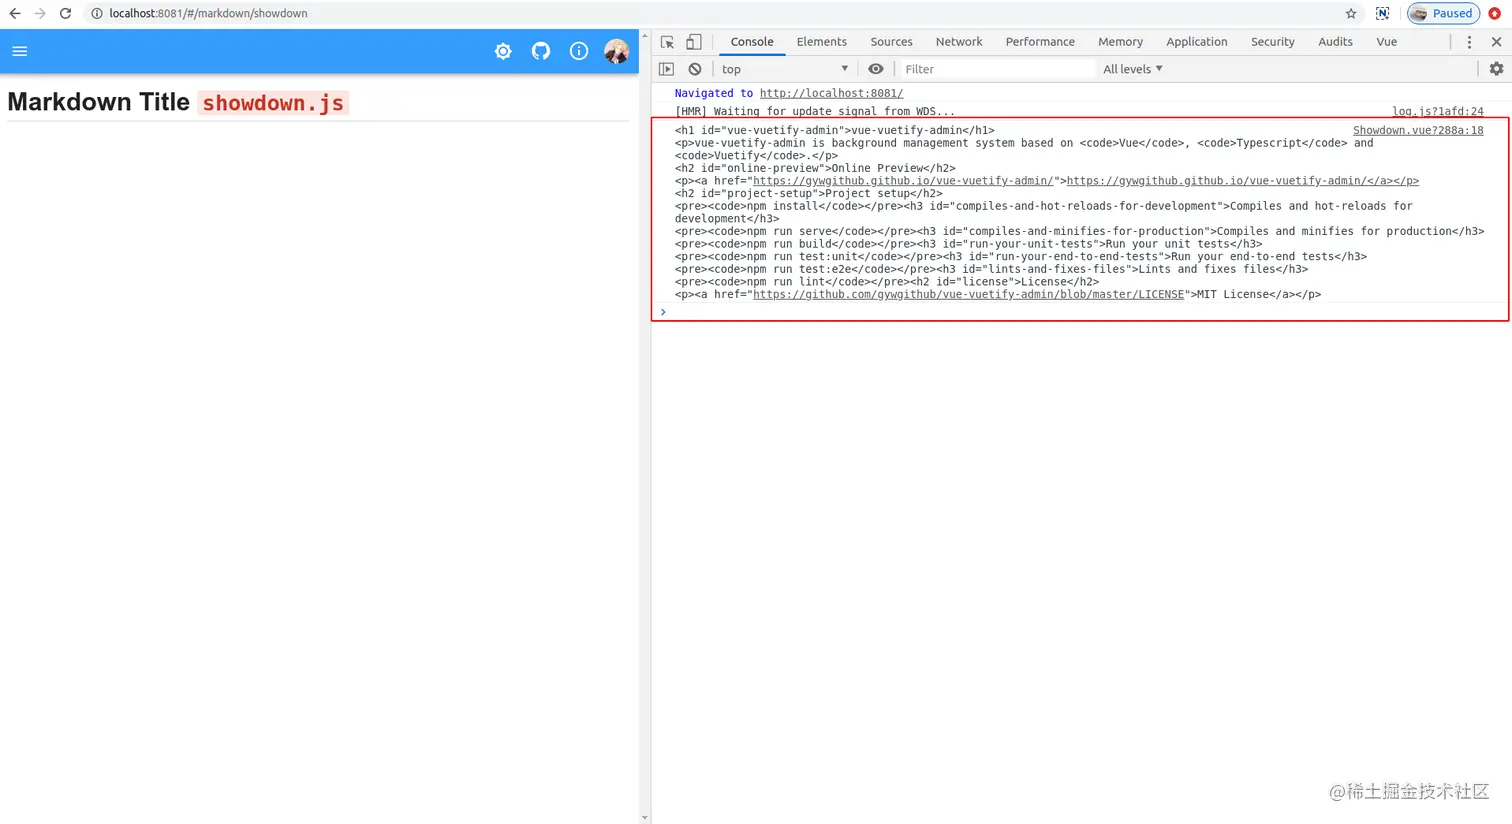Open the red extension icon beside Paused

point(1495,14)
